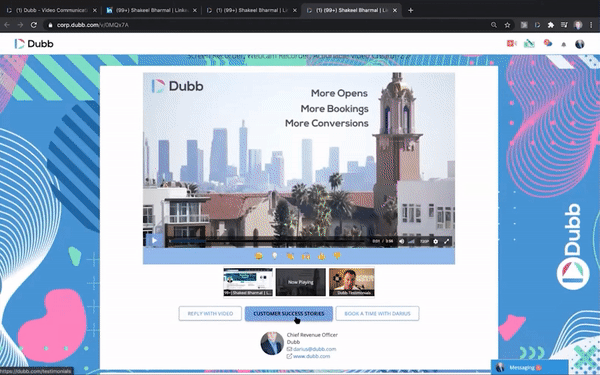Screen dimensions: 600x375
Task: Bookmark this page with star icon
Action: (507, 25)
